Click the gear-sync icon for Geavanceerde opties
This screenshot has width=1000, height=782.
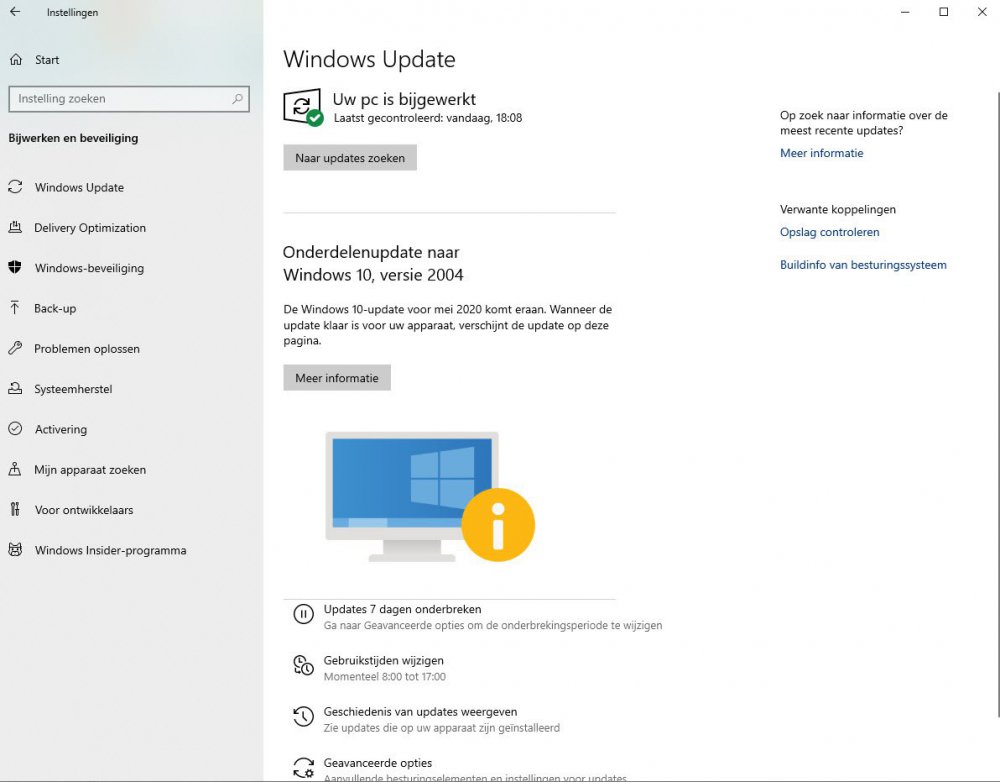coord(304,767)
